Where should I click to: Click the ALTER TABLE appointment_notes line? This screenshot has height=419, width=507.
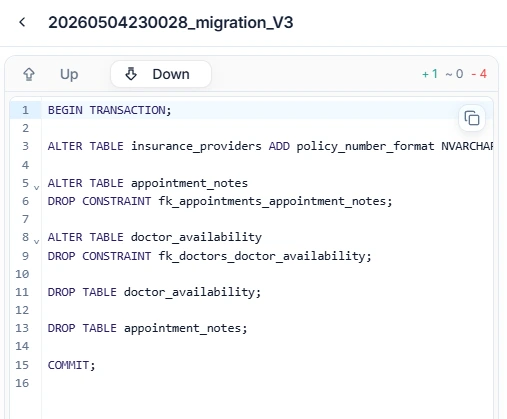(x=148, y=183)
